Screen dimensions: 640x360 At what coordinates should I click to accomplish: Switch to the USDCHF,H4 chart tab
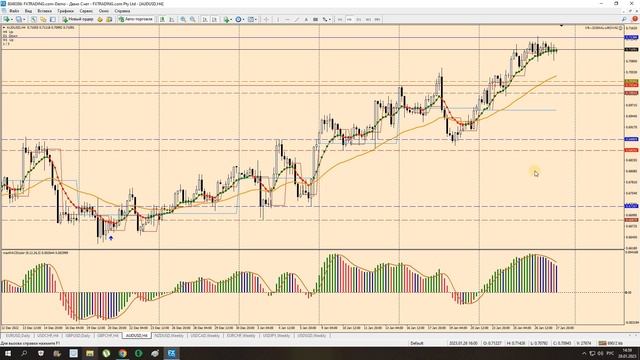pos(48,336)
